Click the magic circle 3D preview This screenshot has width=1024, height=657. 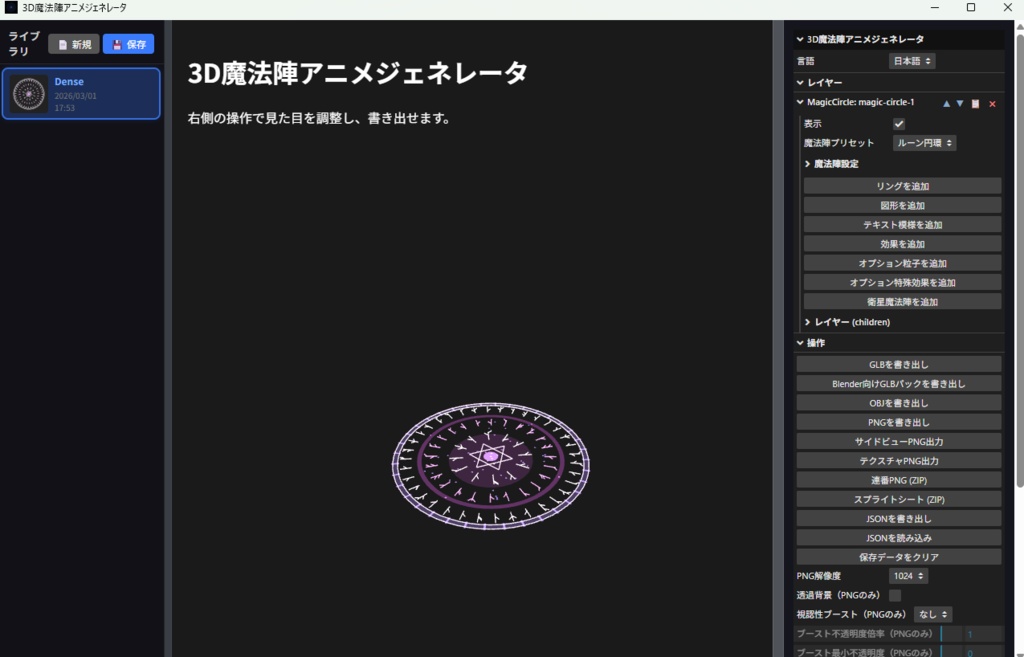point(490,466)
